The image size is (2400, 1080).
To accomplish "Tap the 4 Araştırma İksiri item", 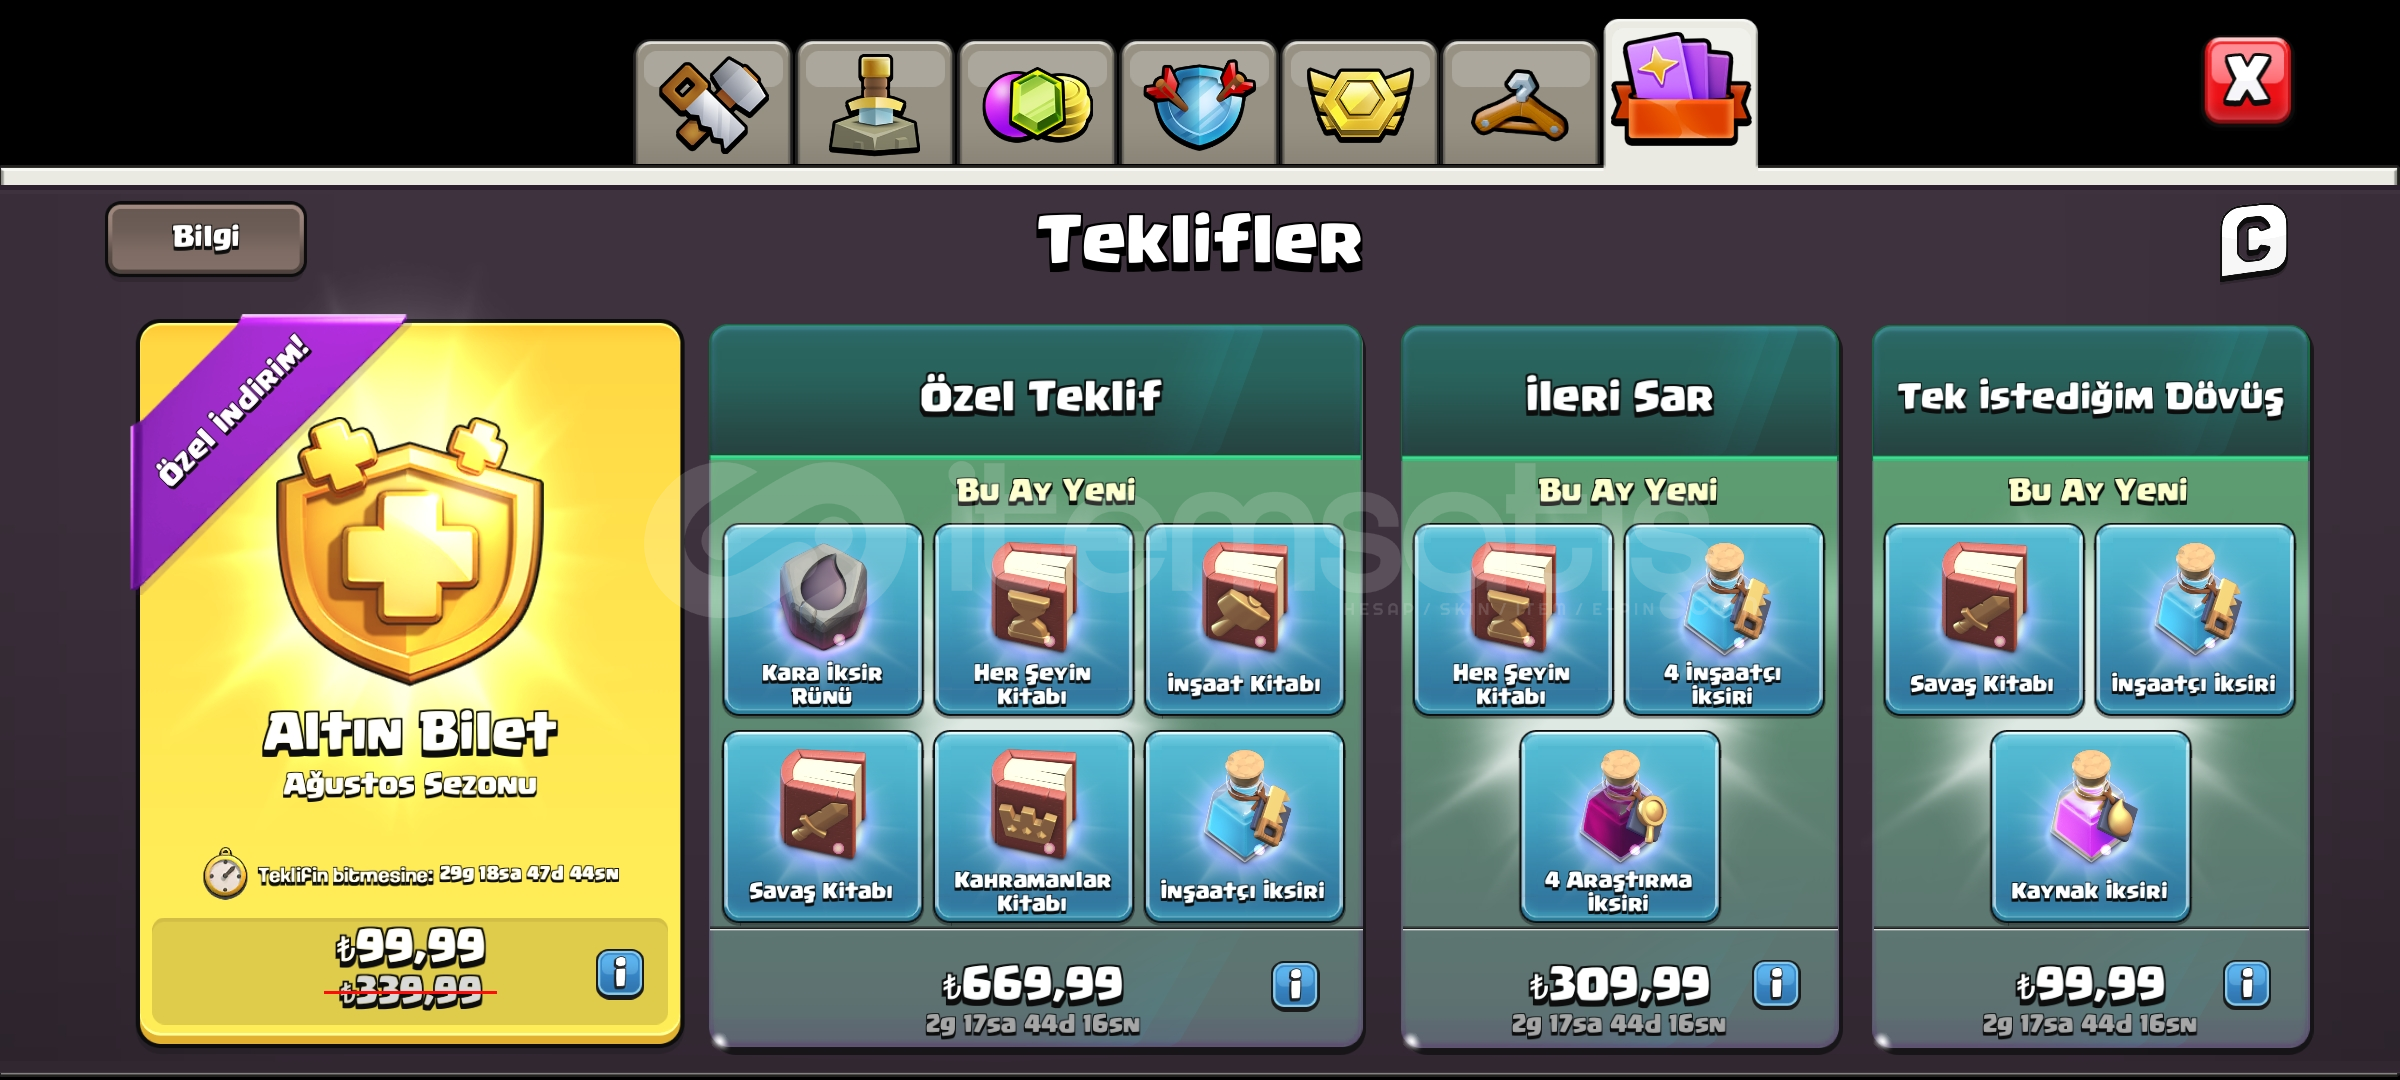I will (x=1619, y=827).
